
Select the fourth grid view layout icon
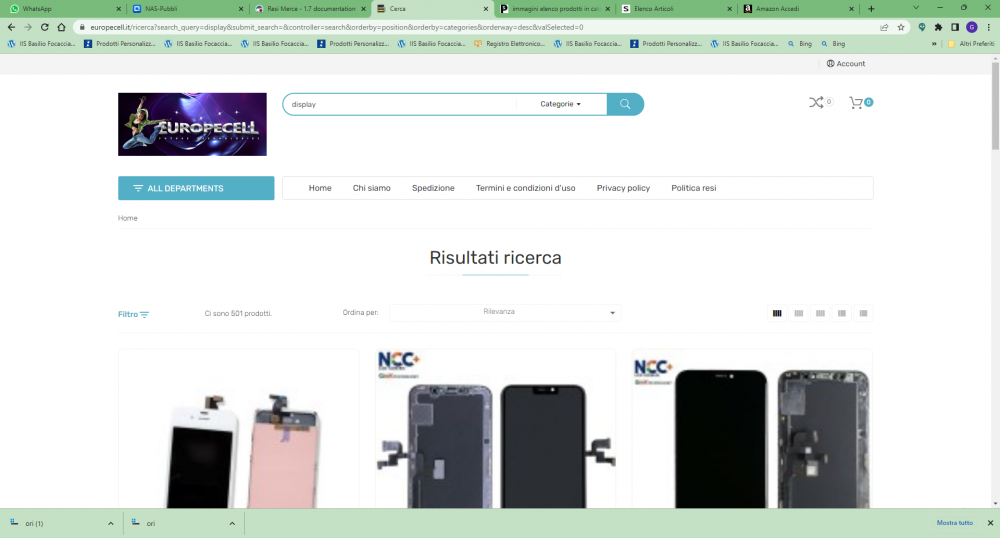click(842, 313)
